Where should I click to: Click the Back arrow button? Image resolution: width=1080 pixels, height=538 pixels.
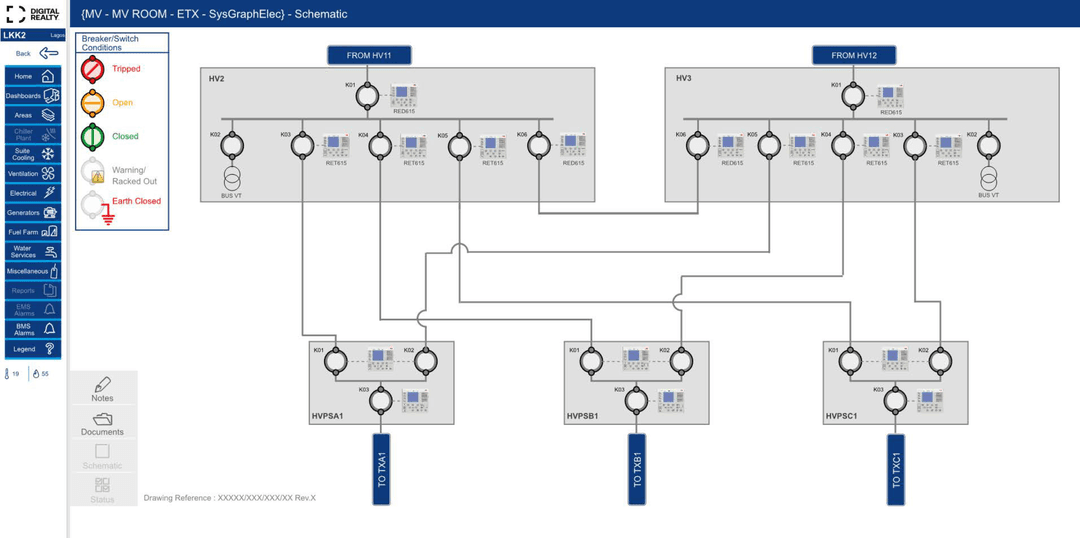tap(48, 53)
